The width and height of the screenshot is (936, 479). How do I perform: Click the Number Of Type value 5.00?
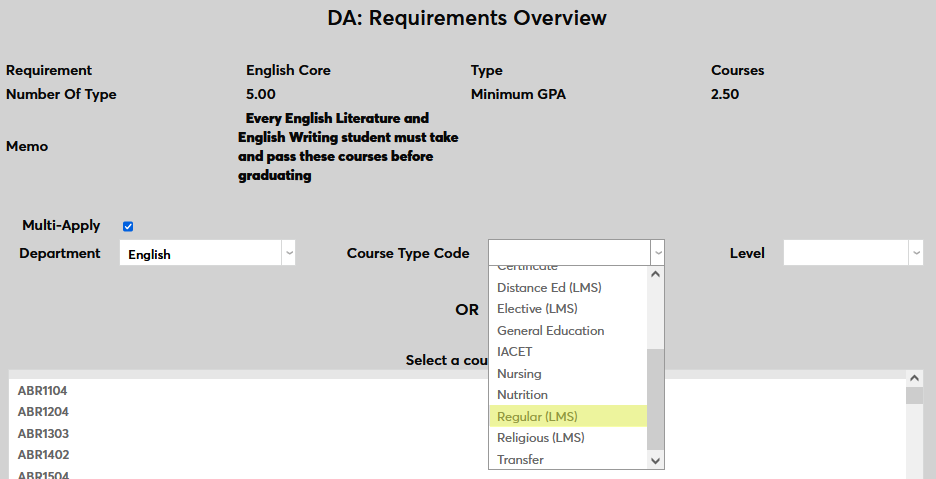[x=261, y=94]
